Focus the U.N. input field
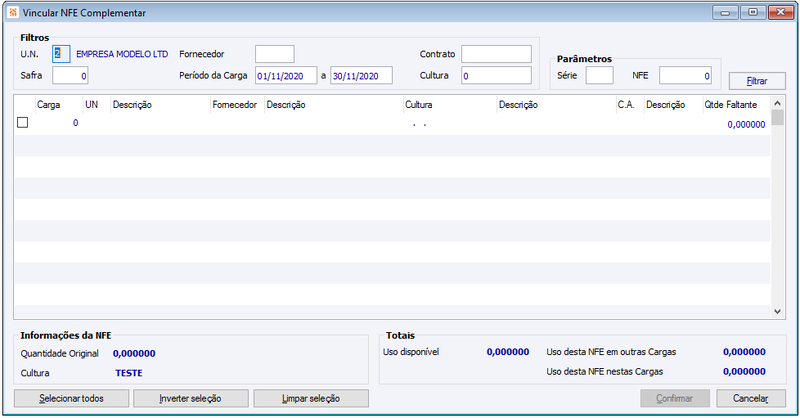This screenshot has height=418, width=800. (61, 54)
